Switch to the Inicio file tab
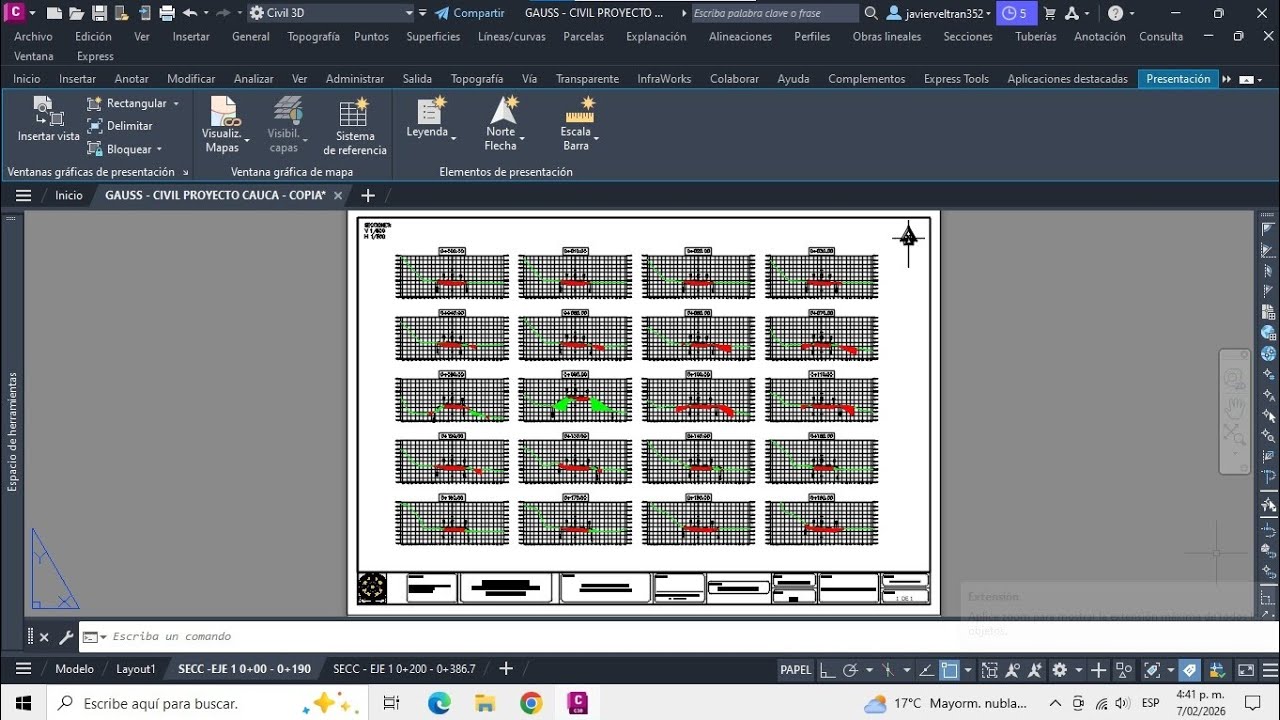Image resolution: width=1280 pixels, height=720 pixels. coord(69,196)
